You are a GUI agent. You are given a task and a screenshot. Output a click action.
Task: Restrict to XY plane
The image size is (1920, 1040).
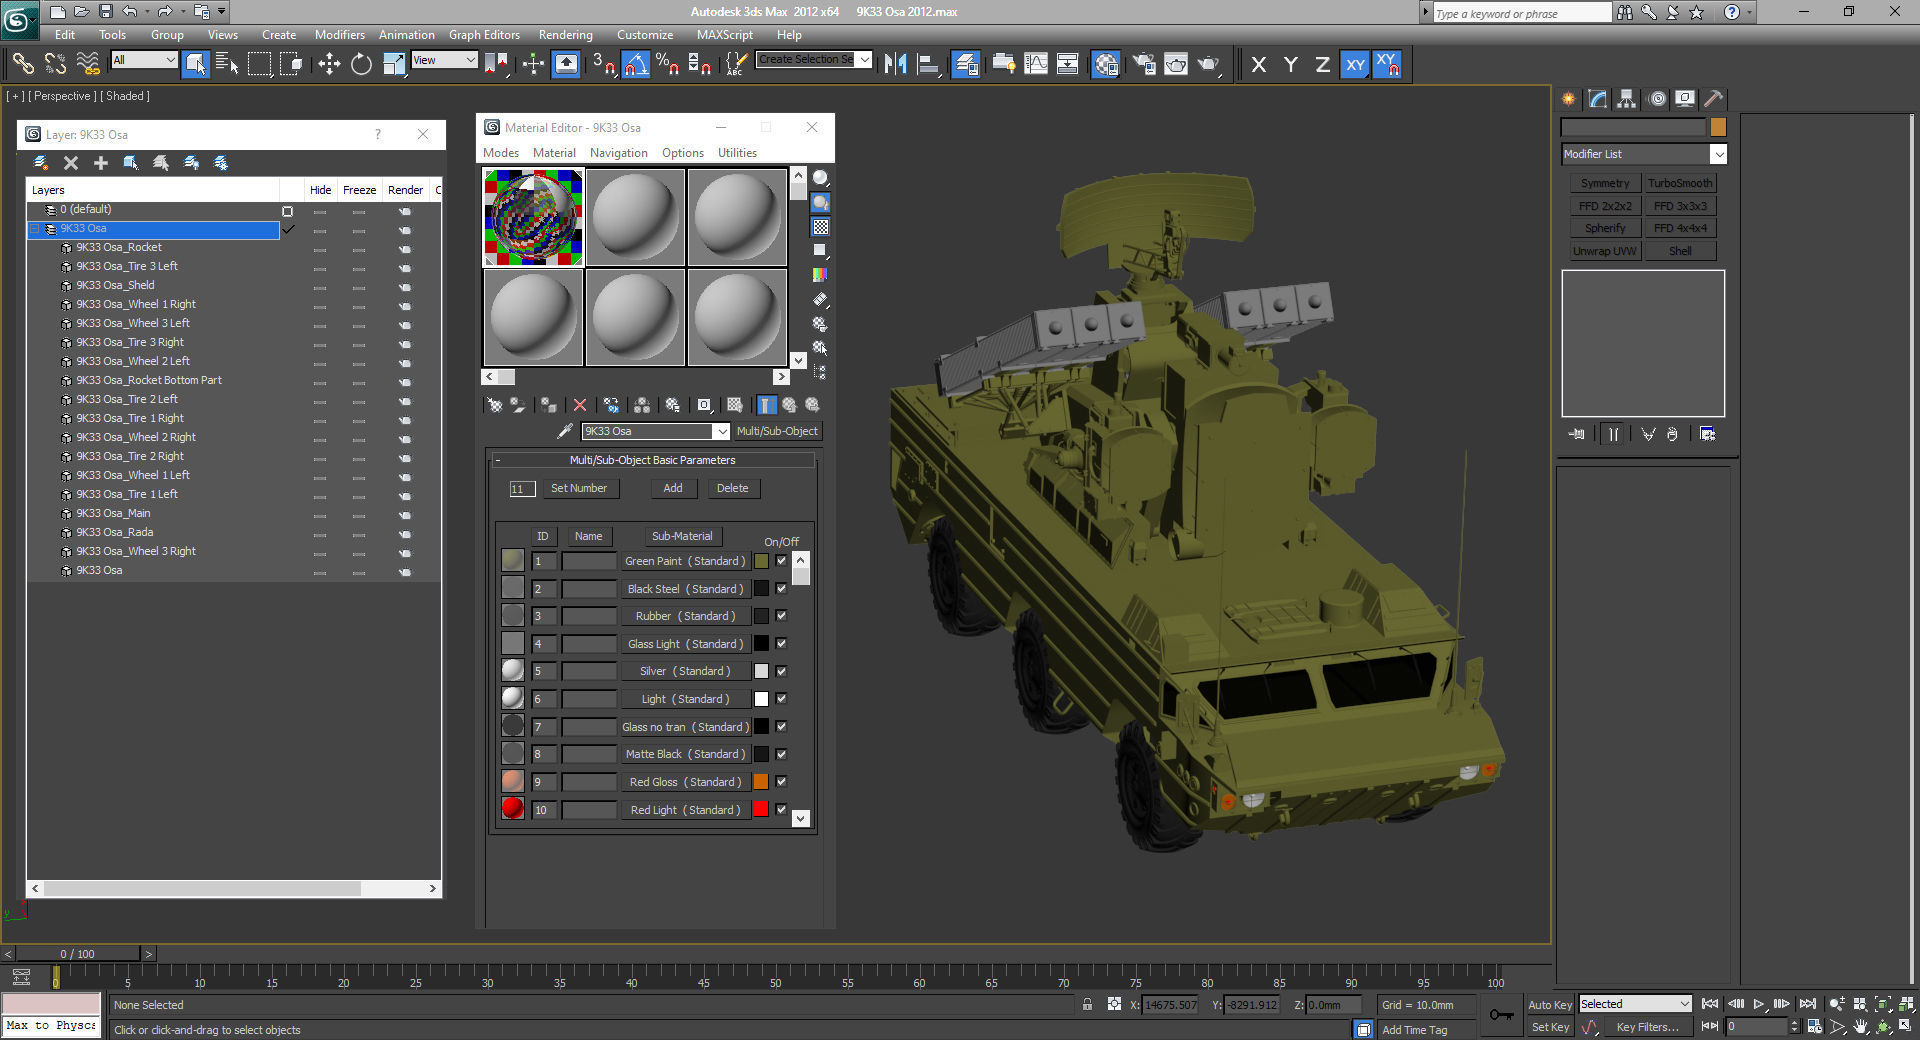(1355, 64)
